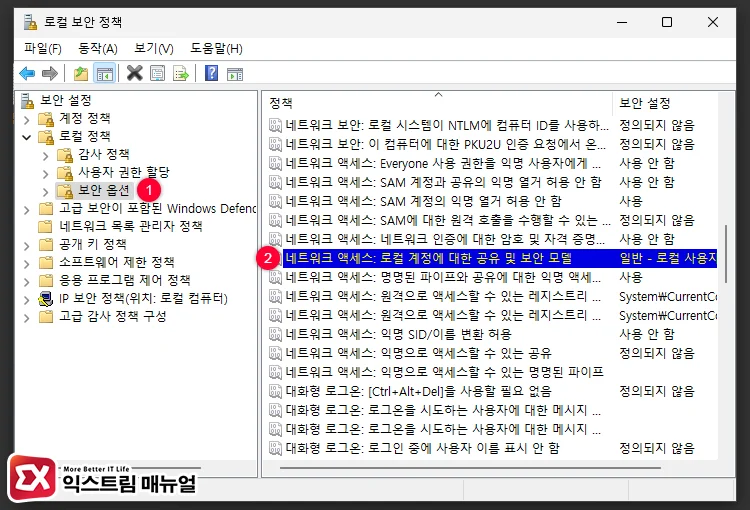Select 응용 프로그램 제어 정책 in tree
This screenshot has height=510, width=750.
124,280
